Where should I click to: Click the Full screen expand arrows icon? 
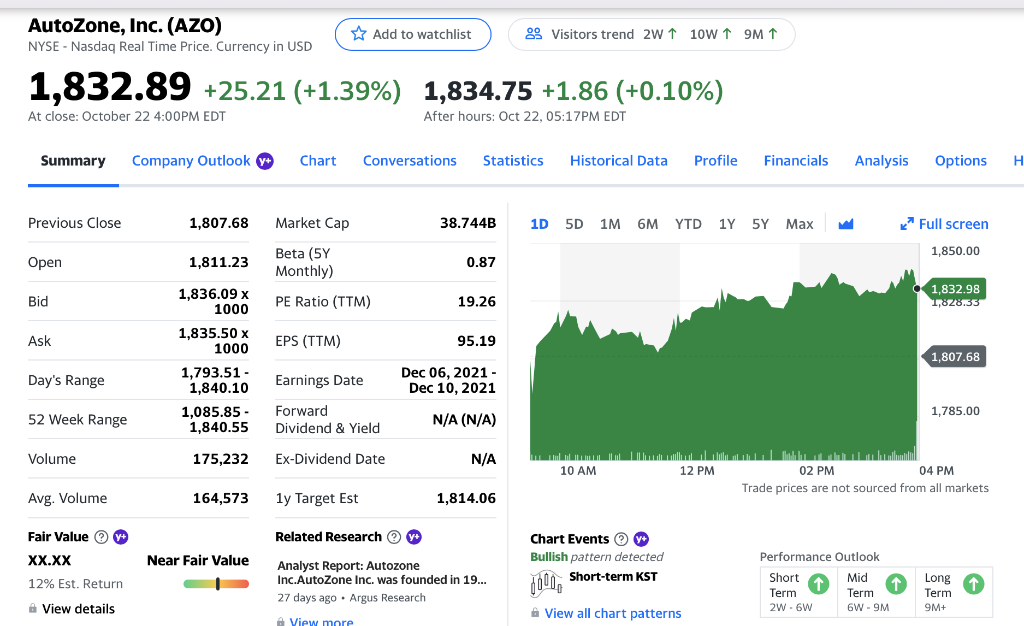[x=908, y=224]
